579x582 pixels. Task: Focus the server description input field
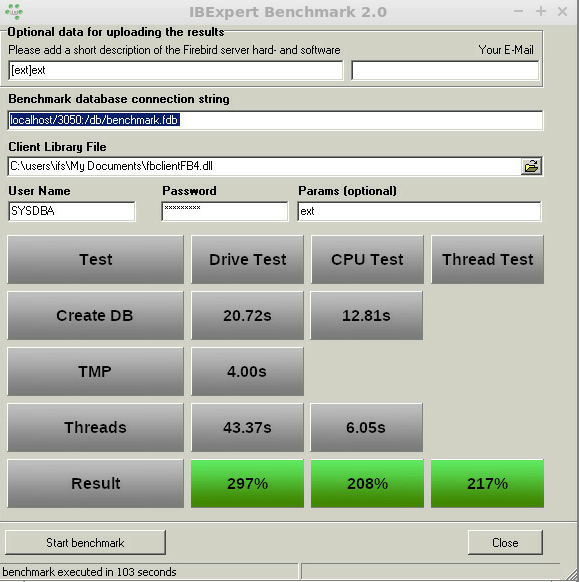(x=176, y=71)
